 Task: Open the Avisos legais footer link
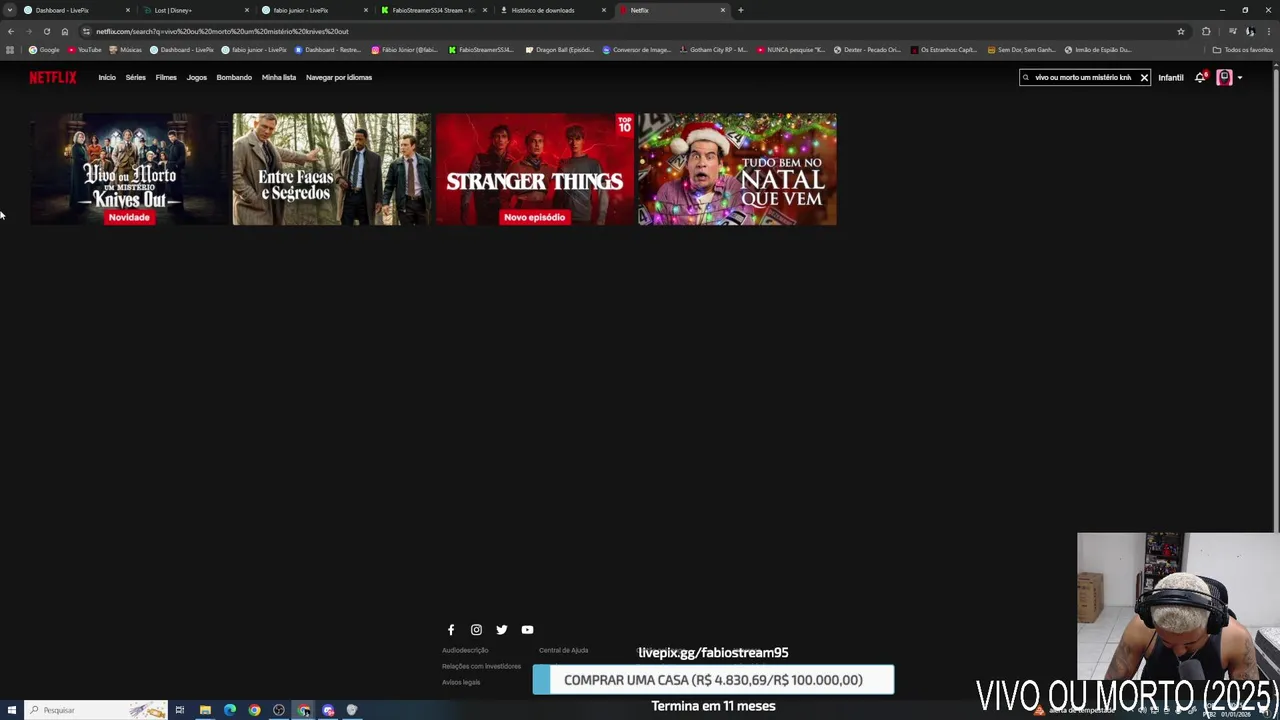click(x=461, y=682)
